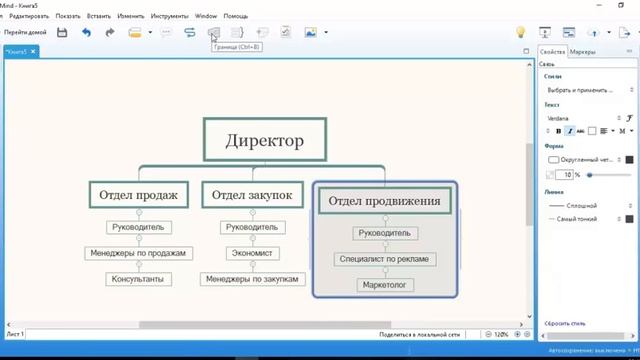Click the greyed callout toolbar icon
This screenshot has height=360, width=640.
[x=166, y=32]
